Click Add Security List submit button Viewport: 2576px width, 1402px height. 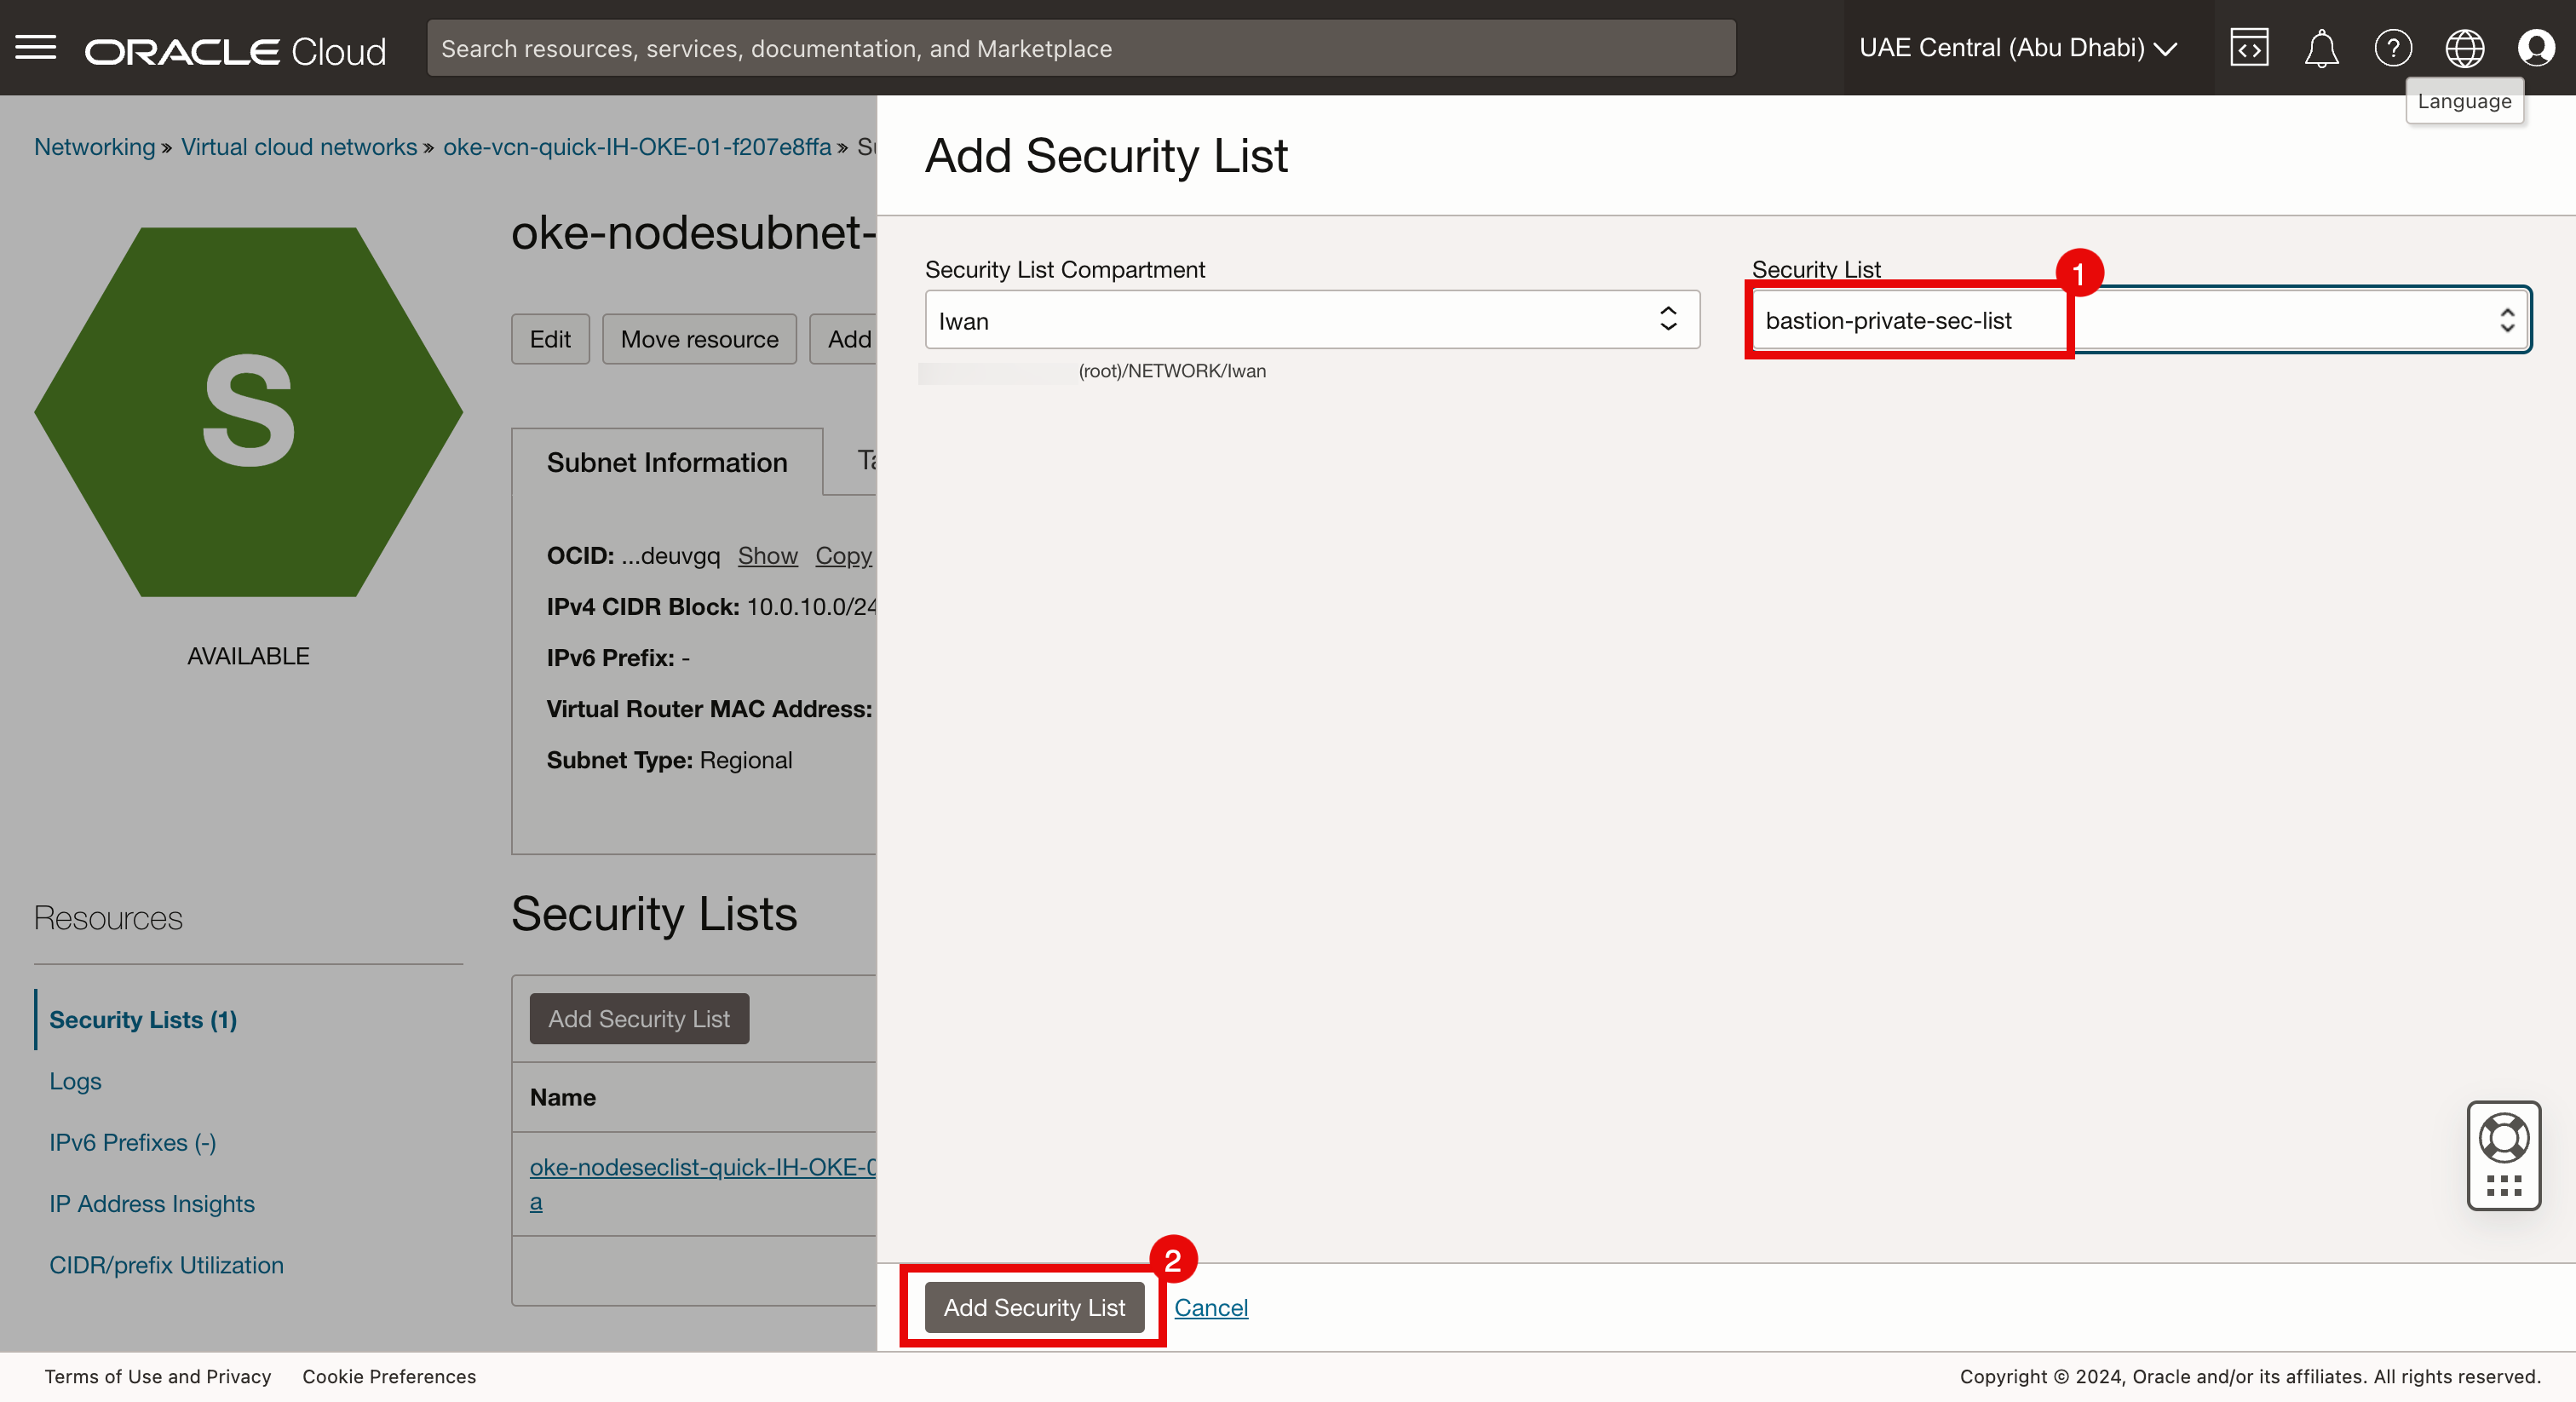[x=1033, y=1307]
